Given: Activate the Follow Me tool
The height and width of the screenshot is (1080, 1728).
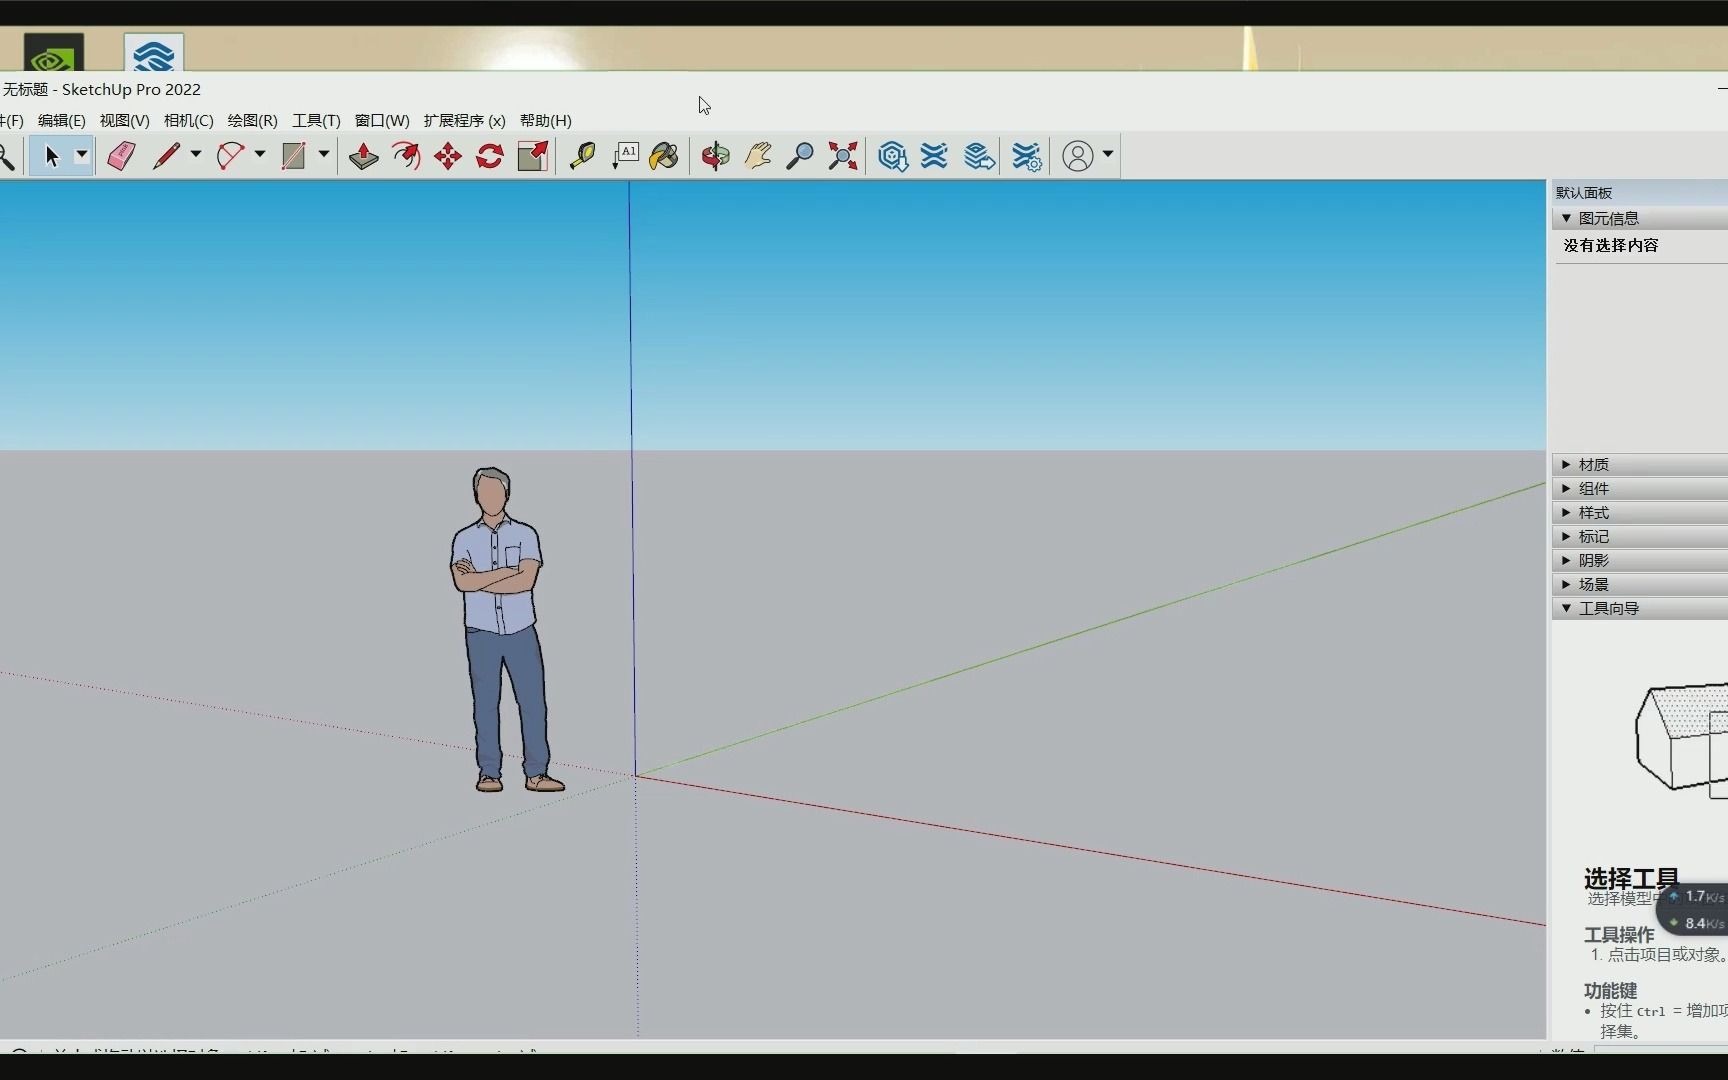Looking at the screenshot, I should tap(406, 156).
